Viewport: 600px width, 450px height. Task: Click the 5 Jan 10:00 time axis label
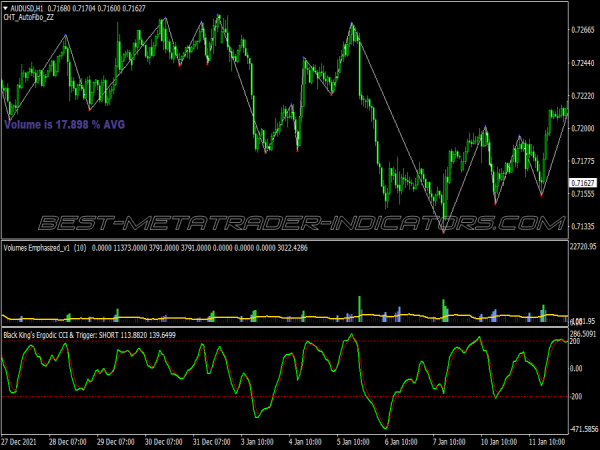[353, 442]
